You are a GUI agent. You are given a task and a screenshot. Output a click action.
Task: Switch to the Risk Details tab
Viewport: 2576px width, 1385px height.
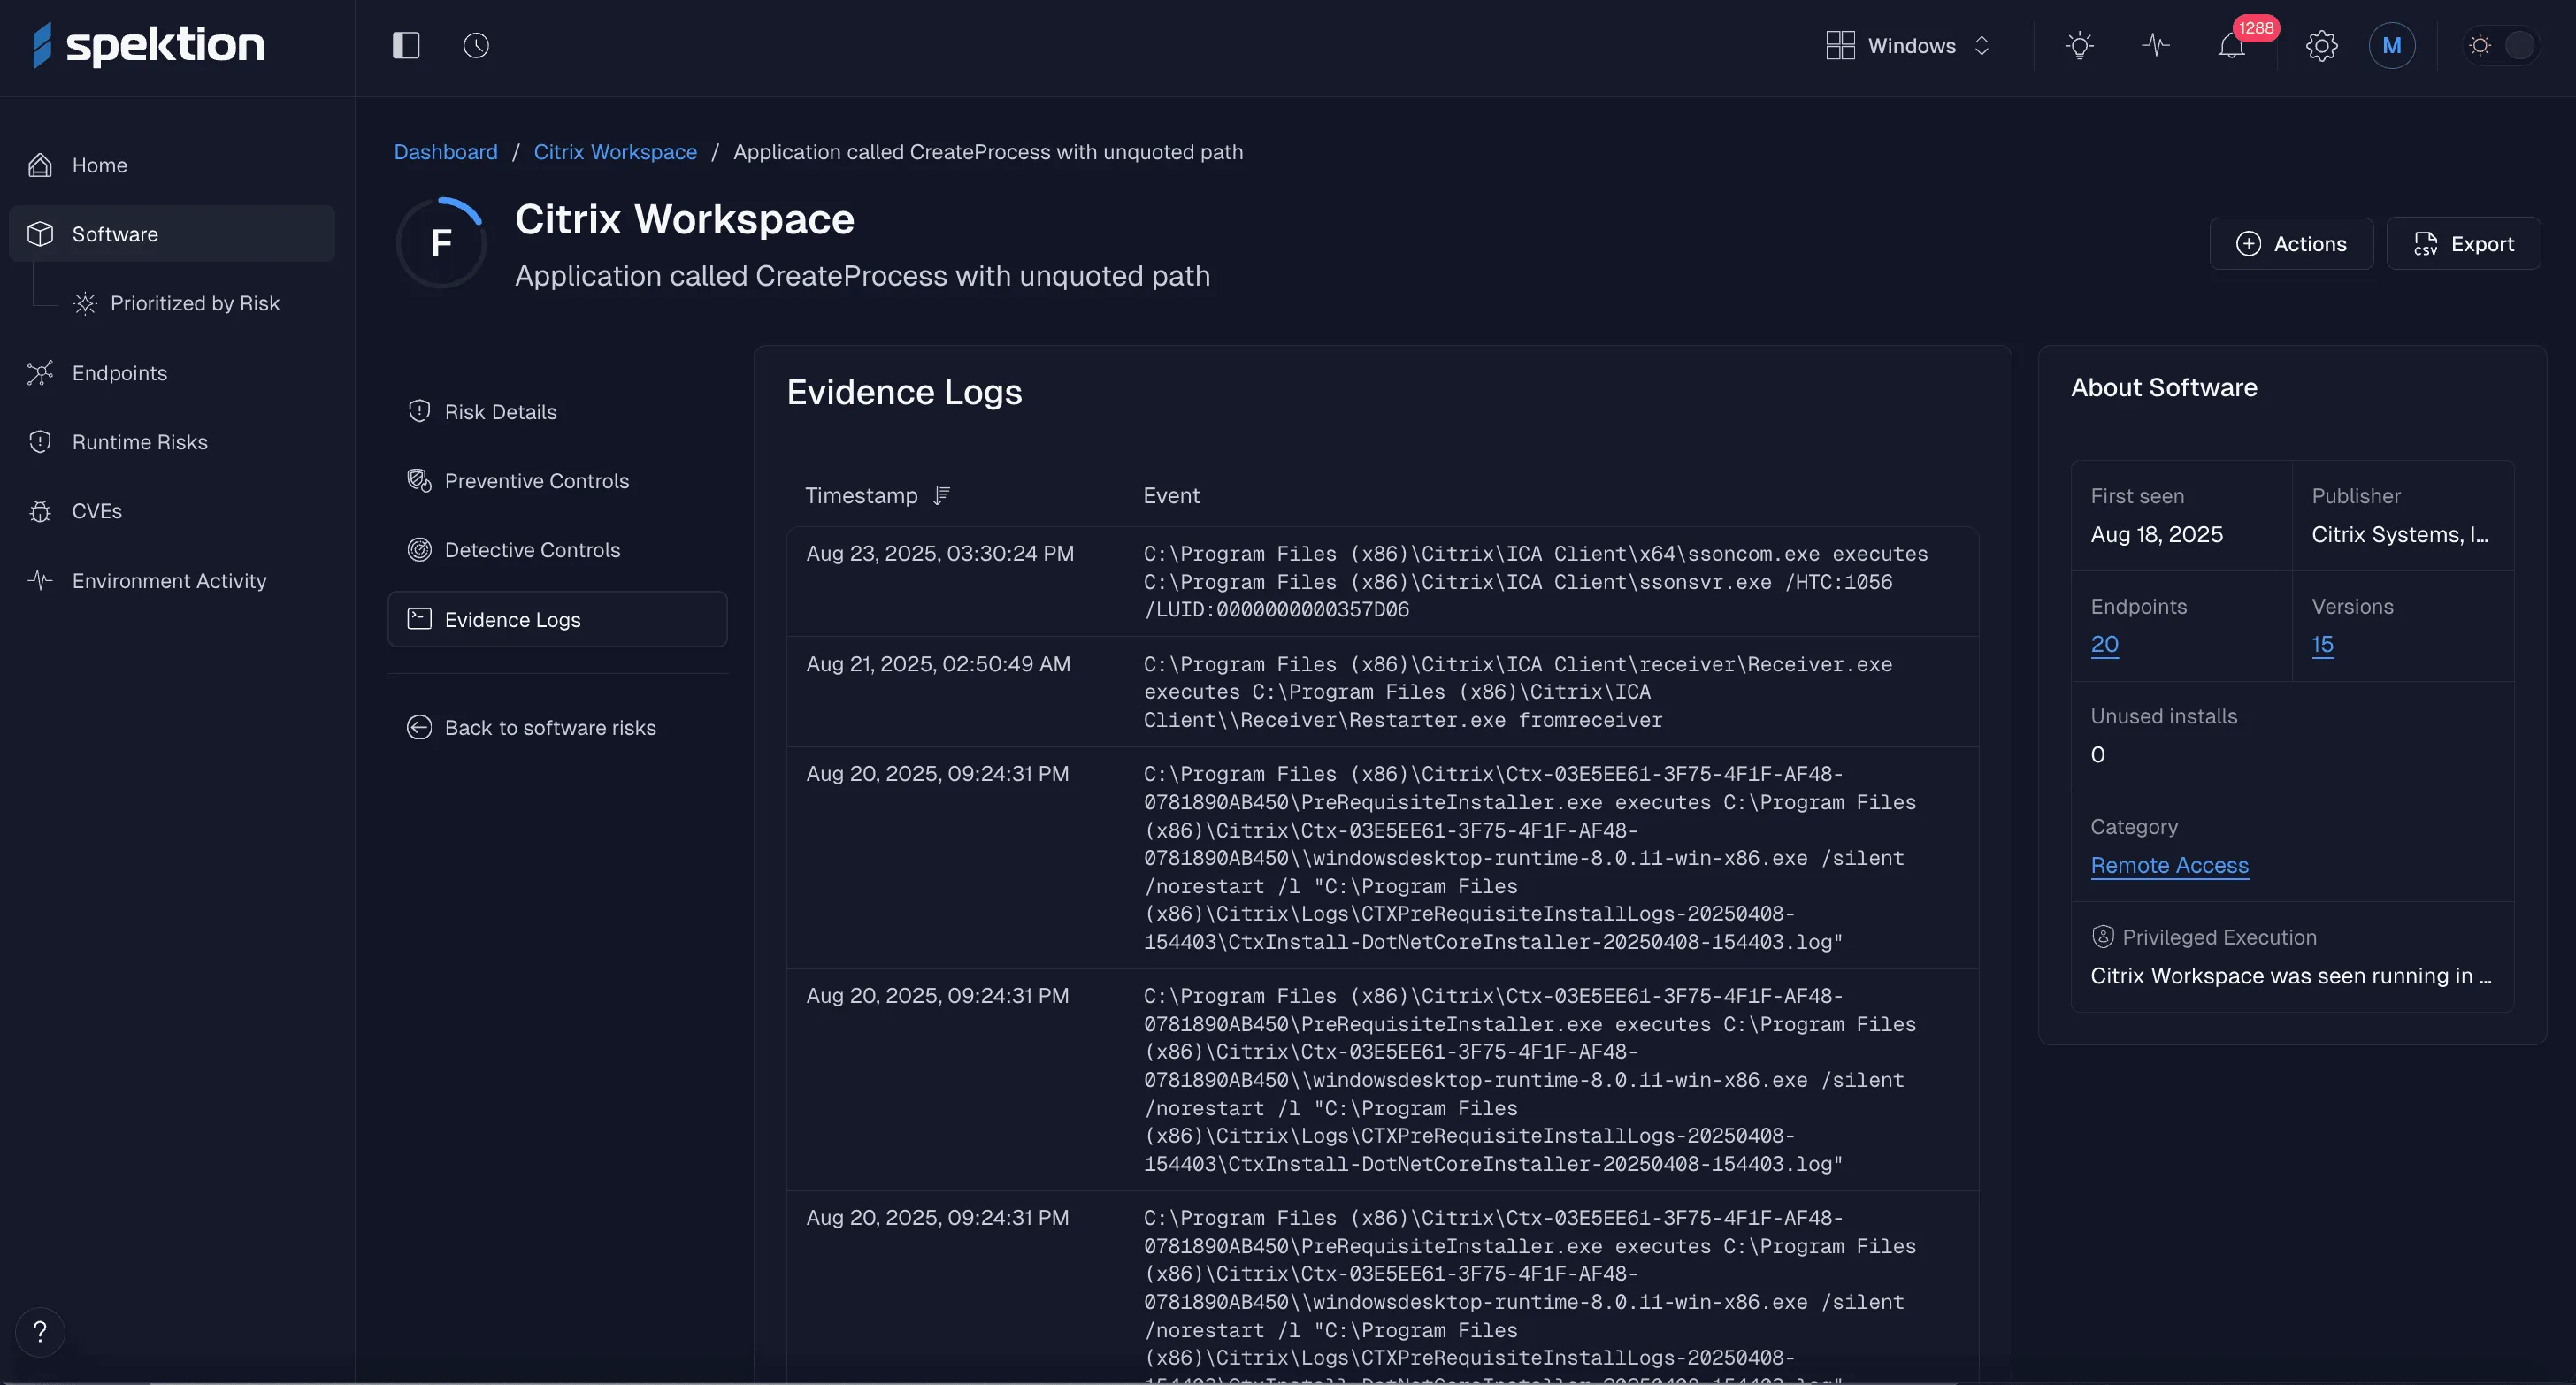[x=500, y=411]
